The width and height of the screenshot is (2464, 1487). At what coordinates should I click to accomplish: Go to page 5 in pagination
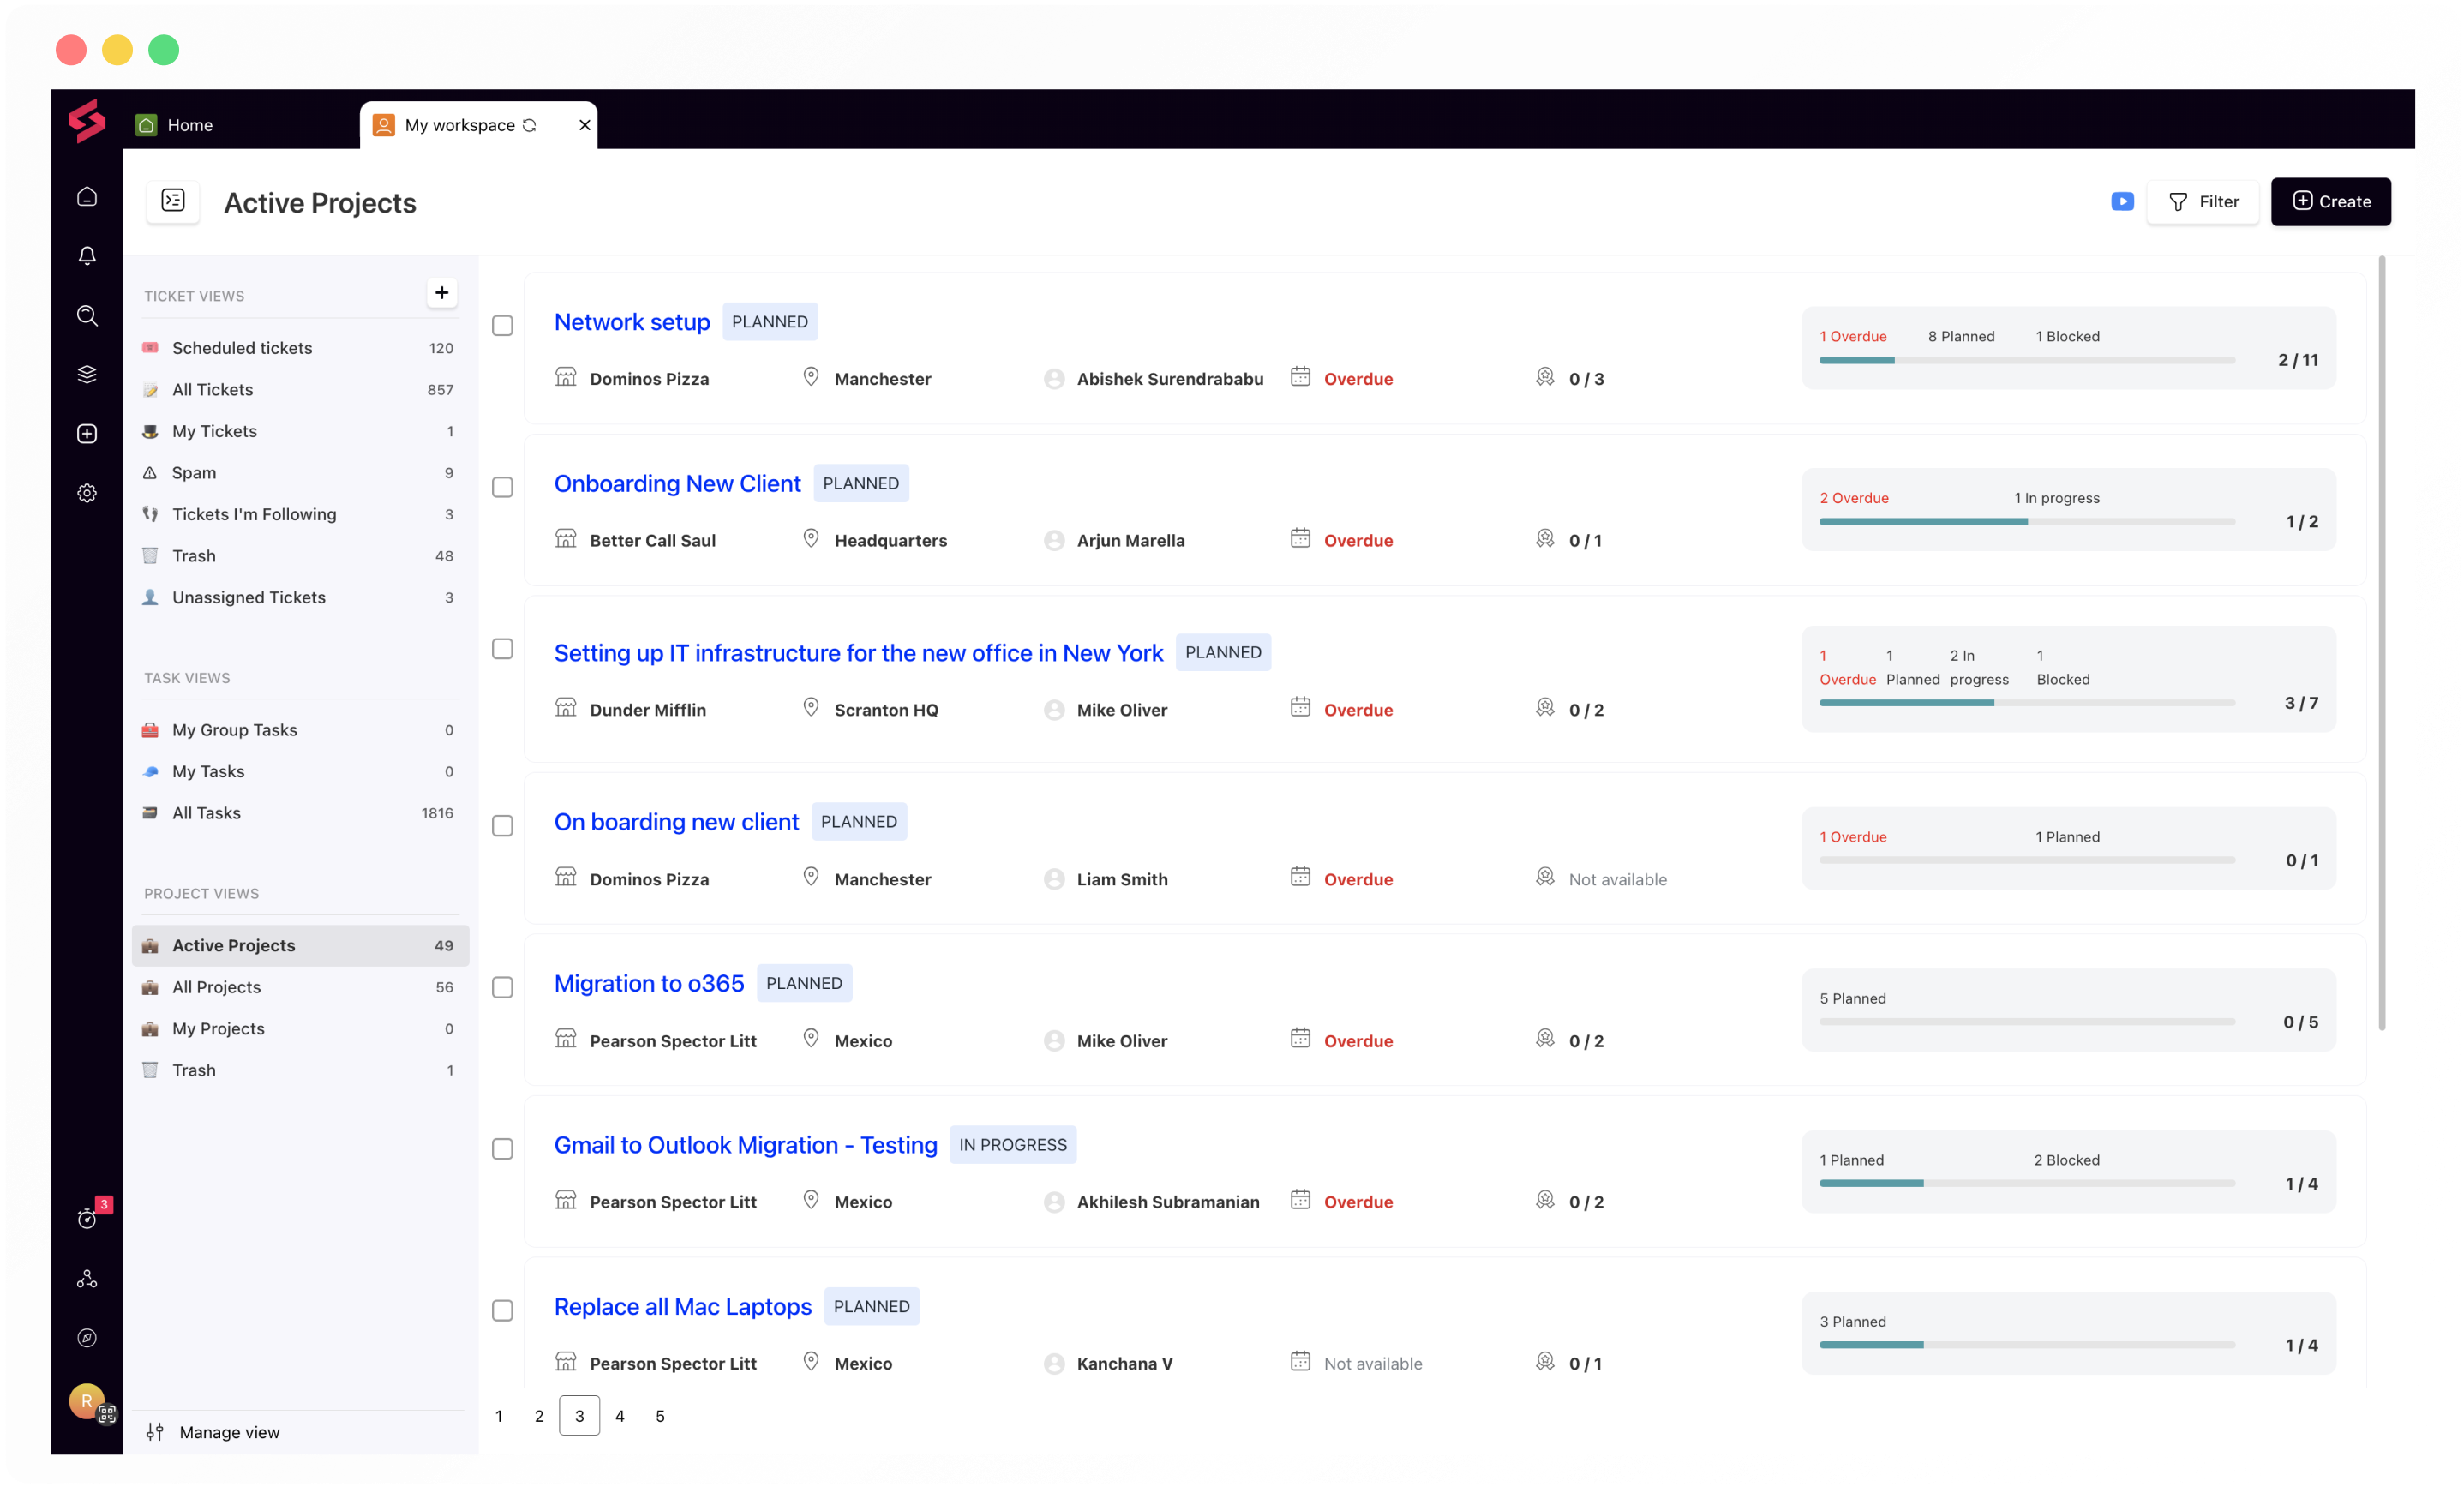(660, 1416)
